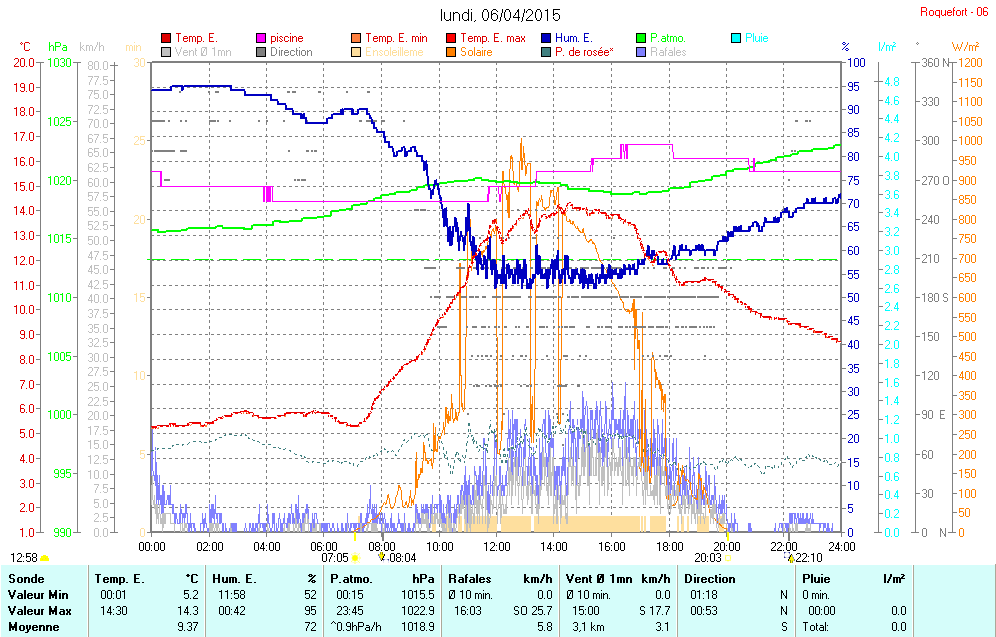Viewport: 996px width, 637px height.
Task: Click the red Temp. E. max swatch
Action: pos(451,38)
